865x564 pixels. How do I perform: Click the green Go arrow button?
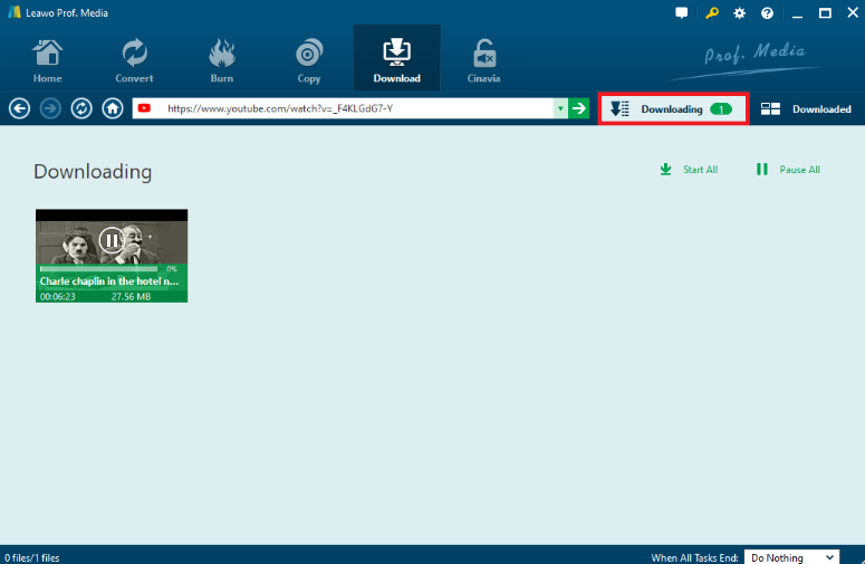pyautogui.click(x=579, y=108)
